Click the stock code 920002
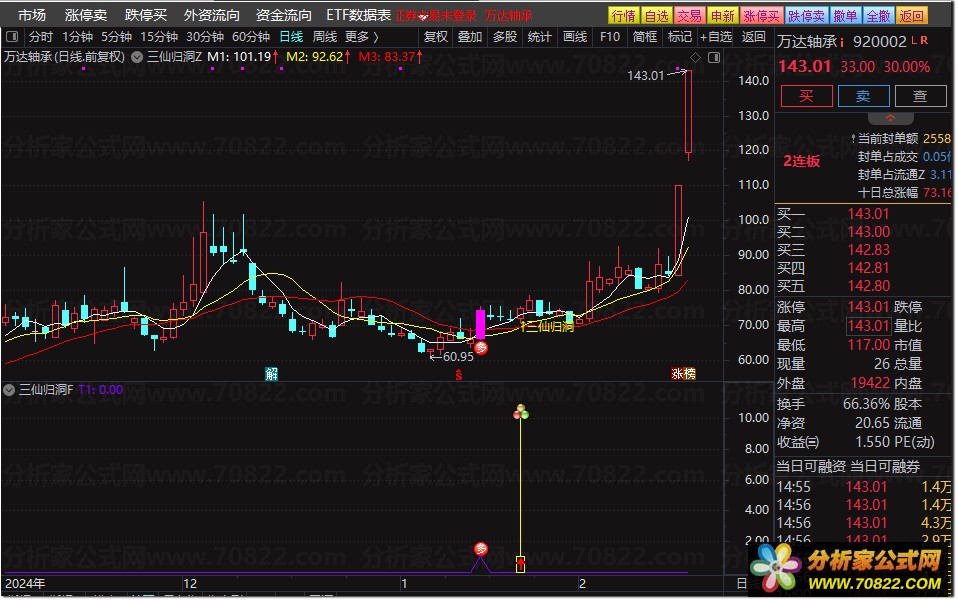Viewport: 958px width, 600px height. coord(880,42)
